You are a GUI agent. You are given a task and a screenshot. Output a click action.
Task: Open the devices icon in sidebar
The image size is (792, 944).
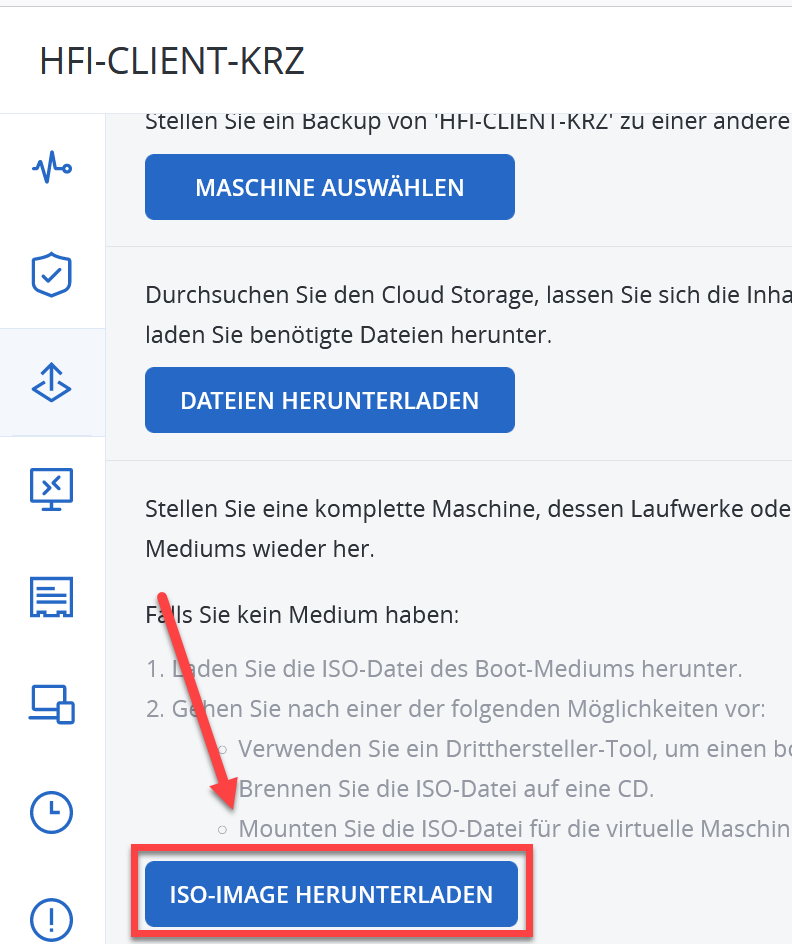pos(52,704)
